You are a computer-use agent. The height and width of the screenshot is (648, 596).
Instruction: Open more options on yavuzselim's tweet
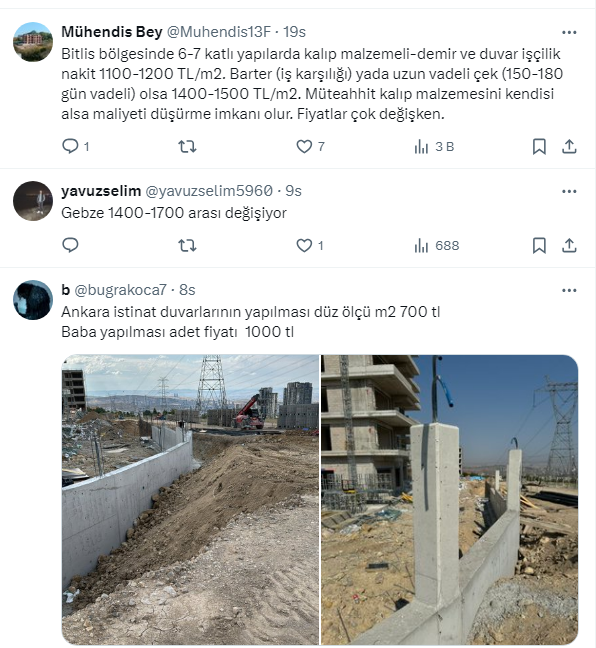pyautogui.click(x=569, y=191)
